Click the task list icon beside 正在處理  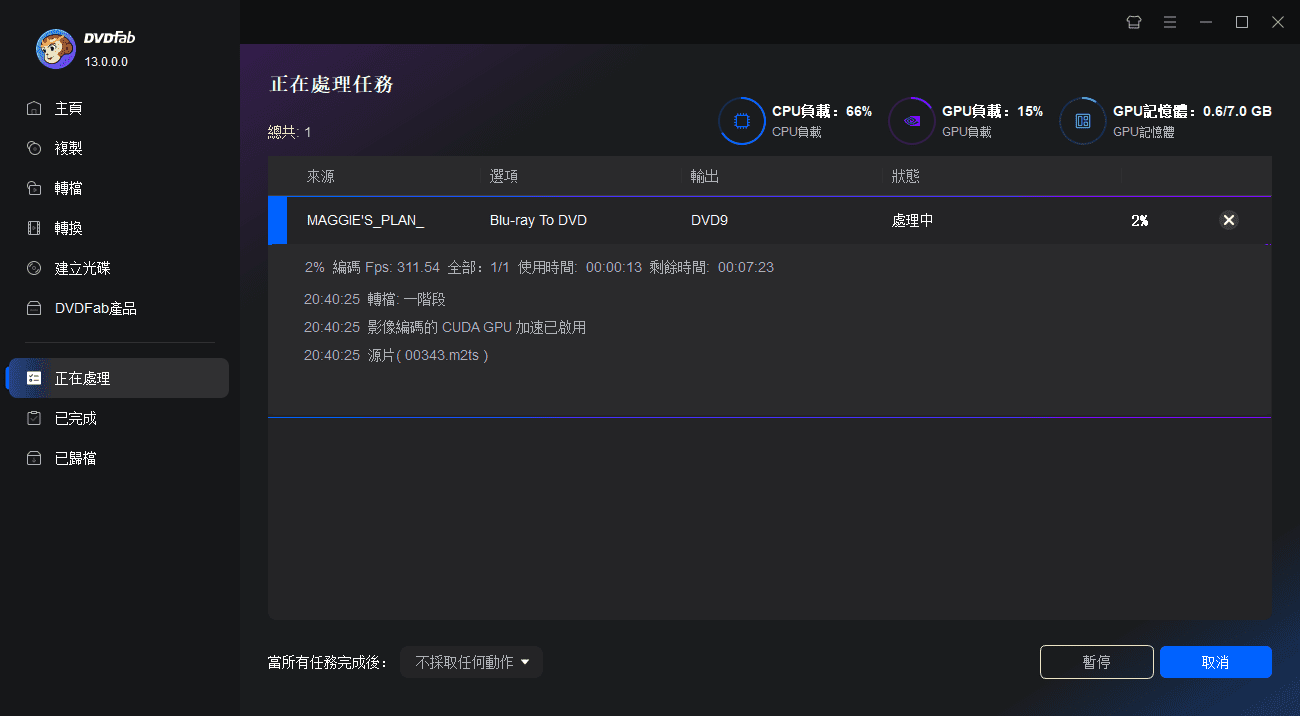[x=34, y=378]
